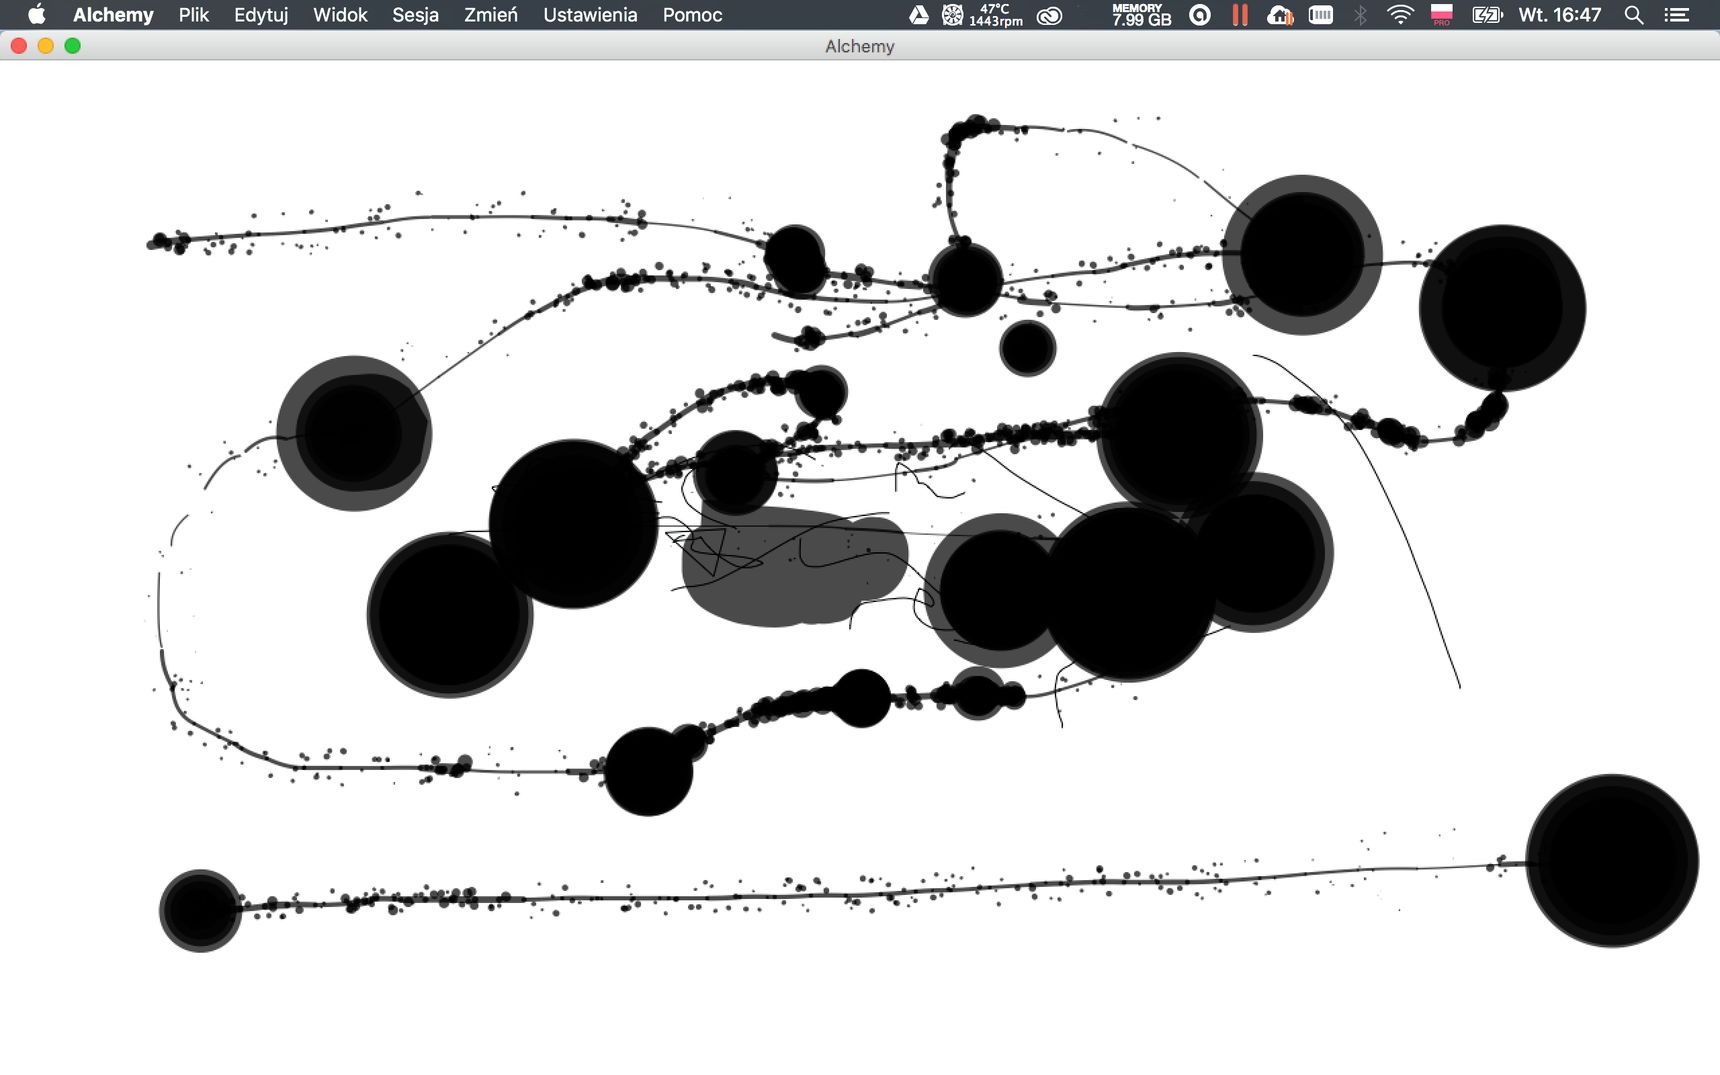Open the Wi-Fi status menu

(1400, 14)
